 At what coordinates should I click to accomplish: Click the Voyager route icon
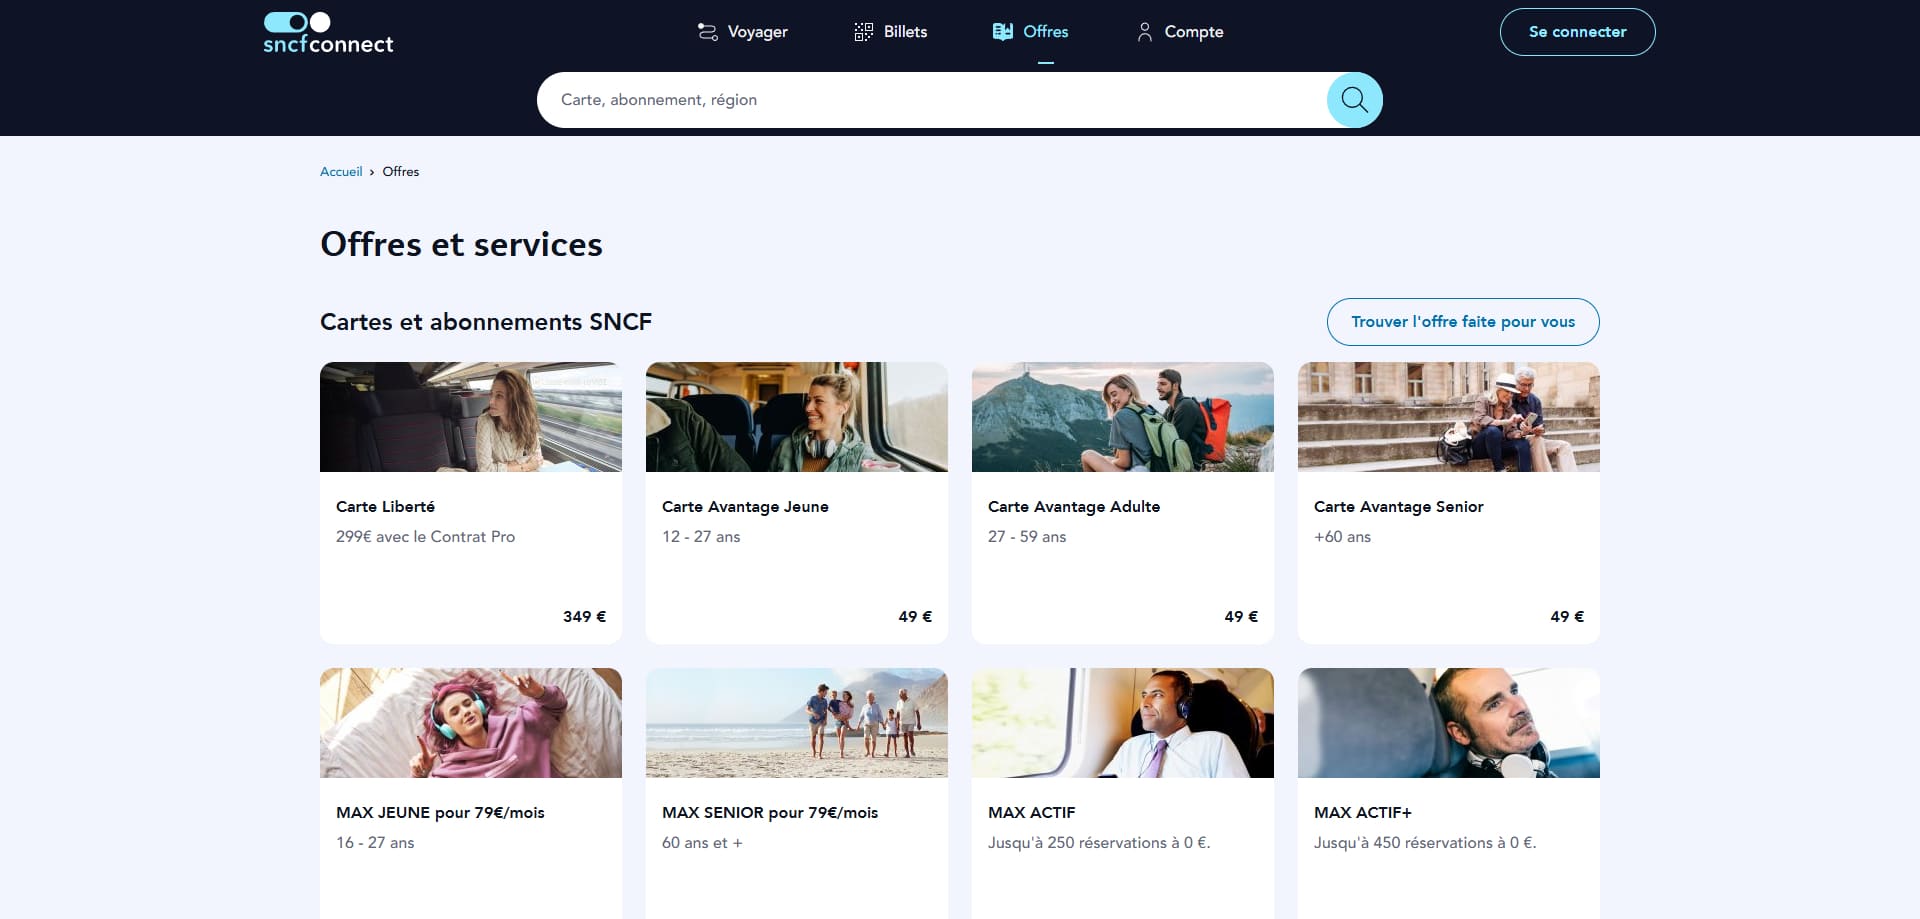click(x=707, y=32)
